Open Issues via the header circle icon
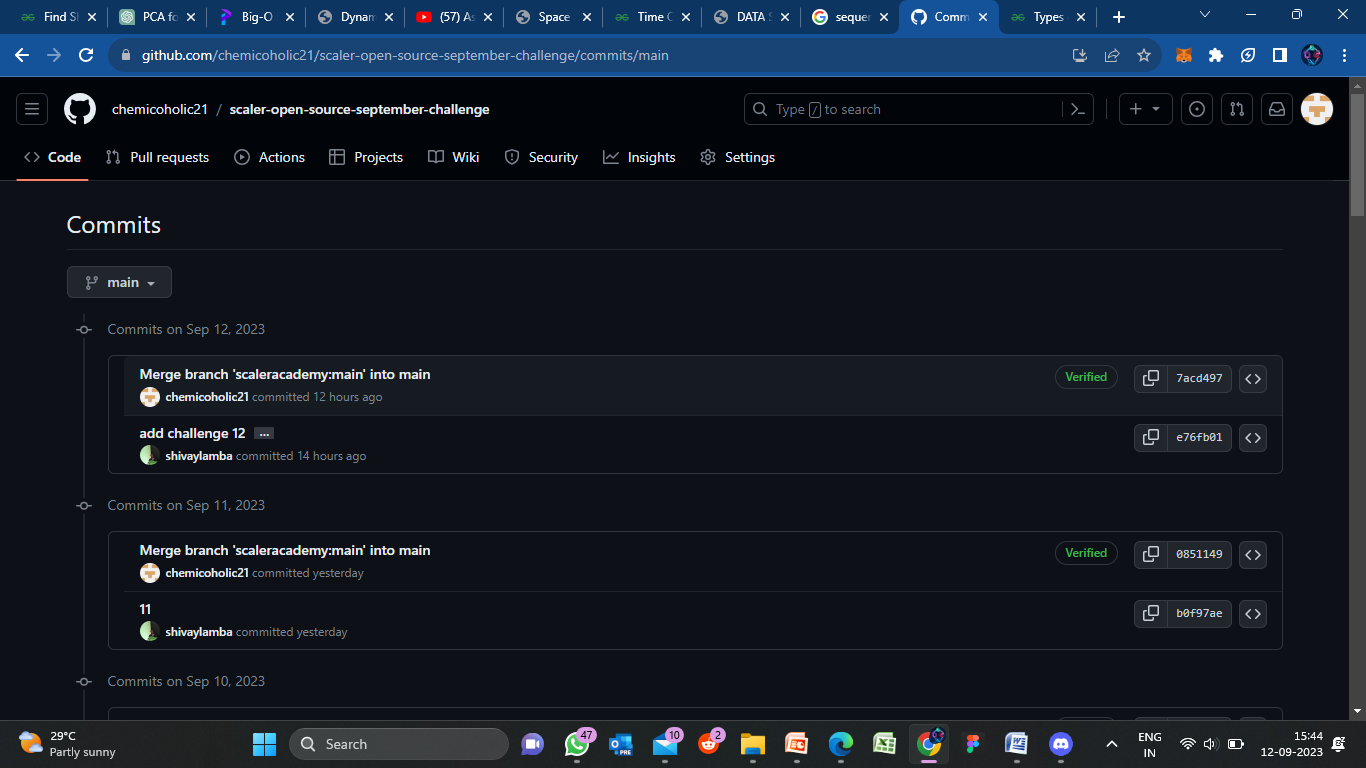Viewport: 1366px width, 768px height. 1197,109
